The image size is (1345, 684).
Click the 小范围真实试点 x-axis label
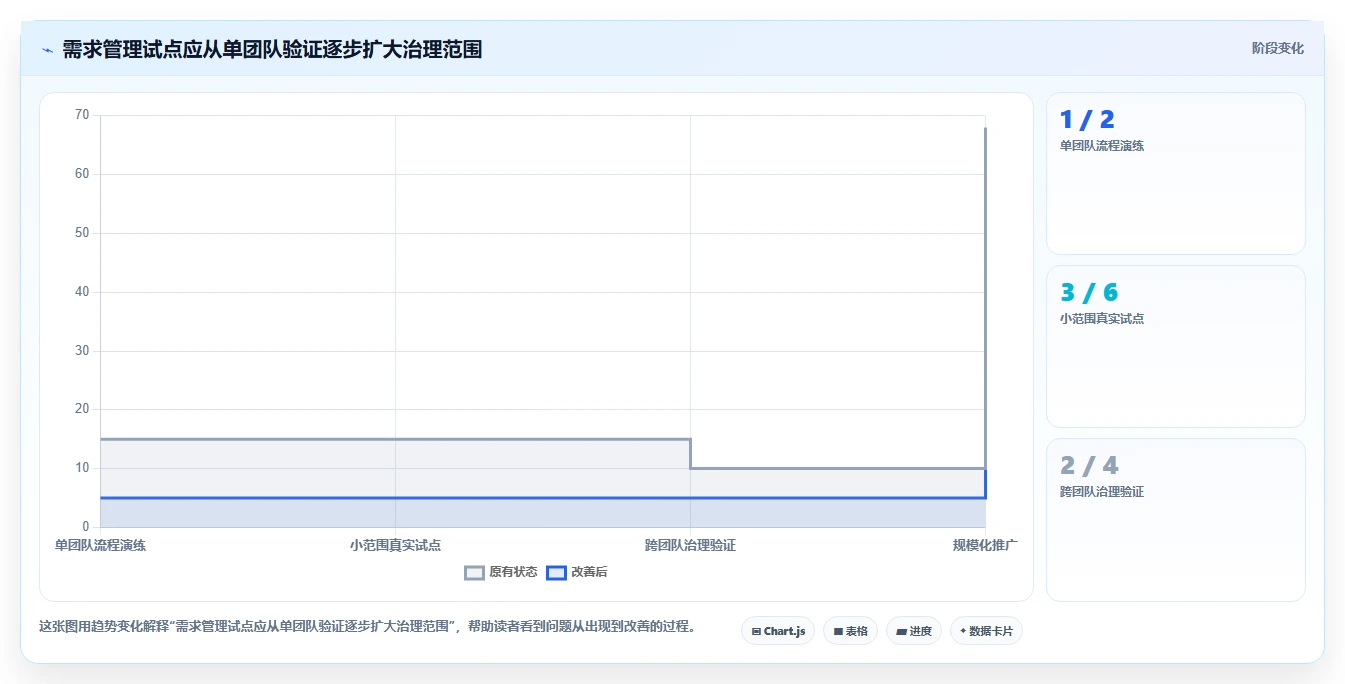tap(395, 545)
